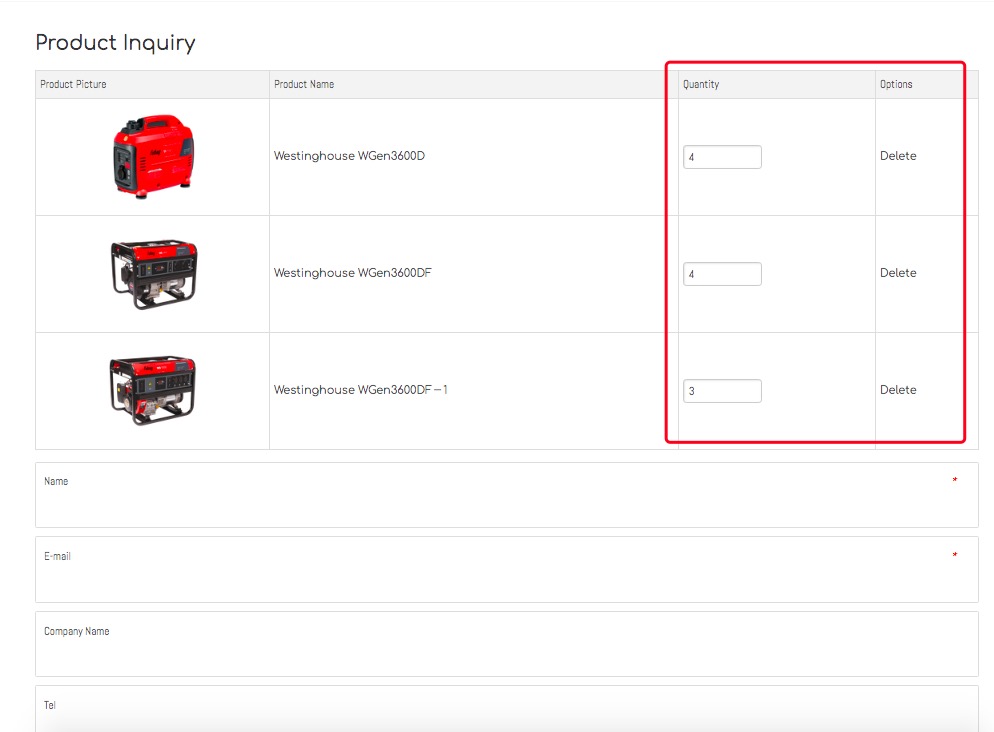The width and height of the screenshot is (994, 732).
Task: Click the Quantity column header
Action: (701, 85)
